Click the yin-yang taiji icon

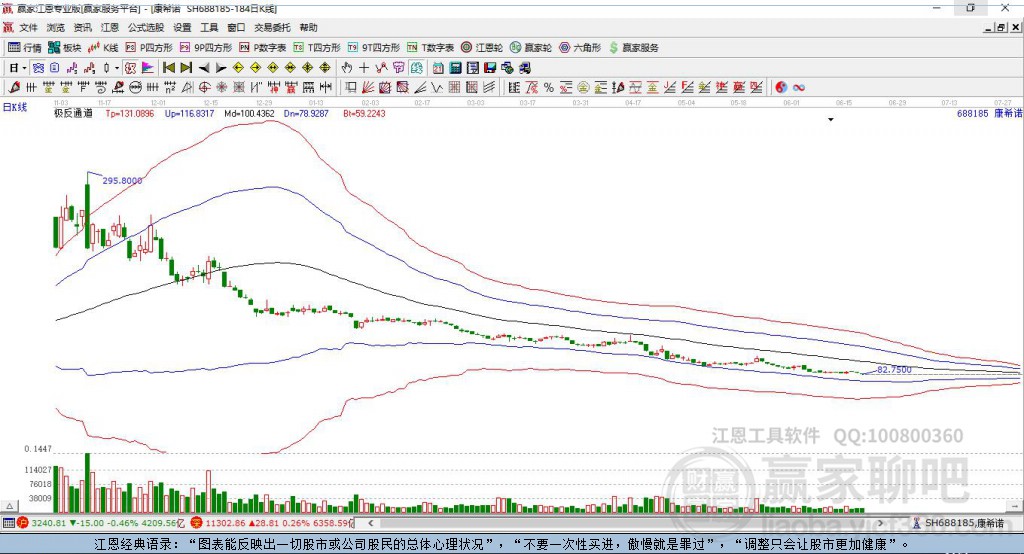point(781,88)
